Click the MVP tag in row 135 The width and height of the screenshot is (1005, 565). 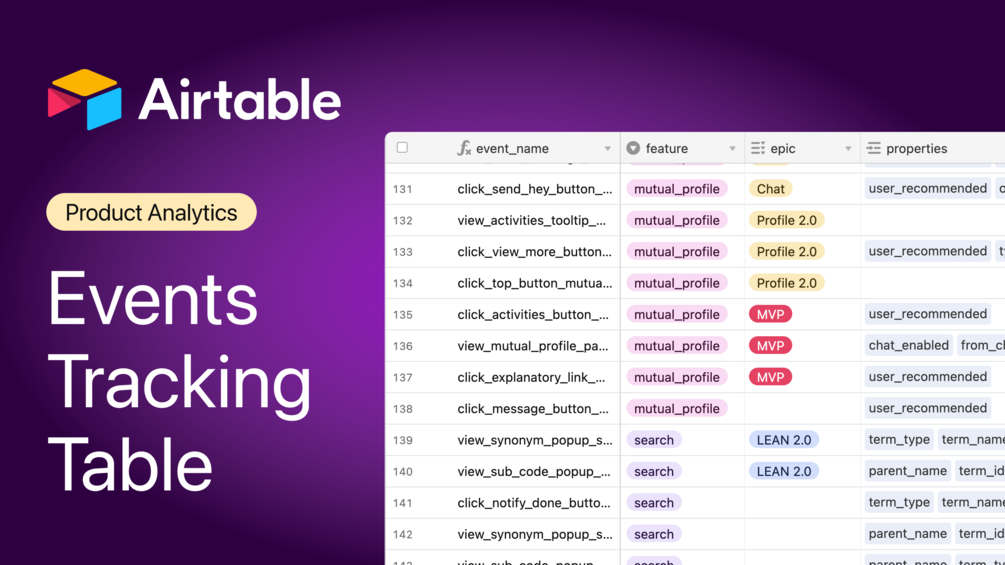pos(770,315)
